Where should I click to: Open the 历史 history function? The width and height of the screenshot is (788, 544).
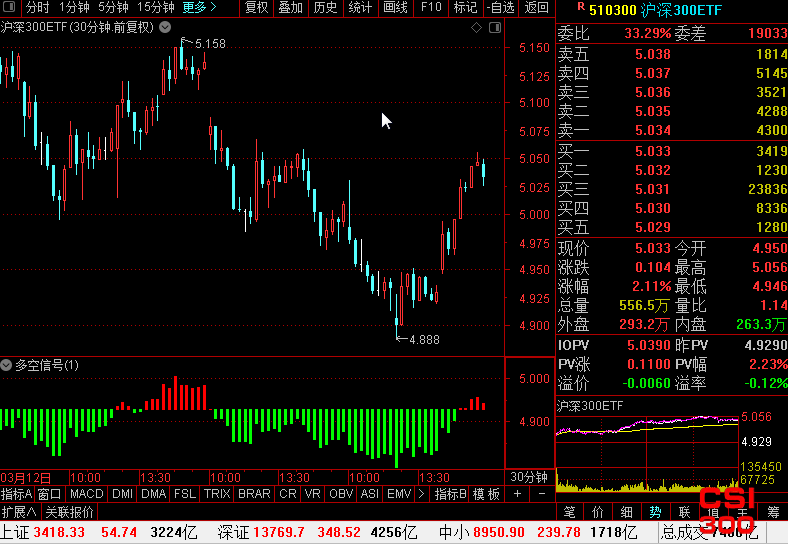click(325, 7)
